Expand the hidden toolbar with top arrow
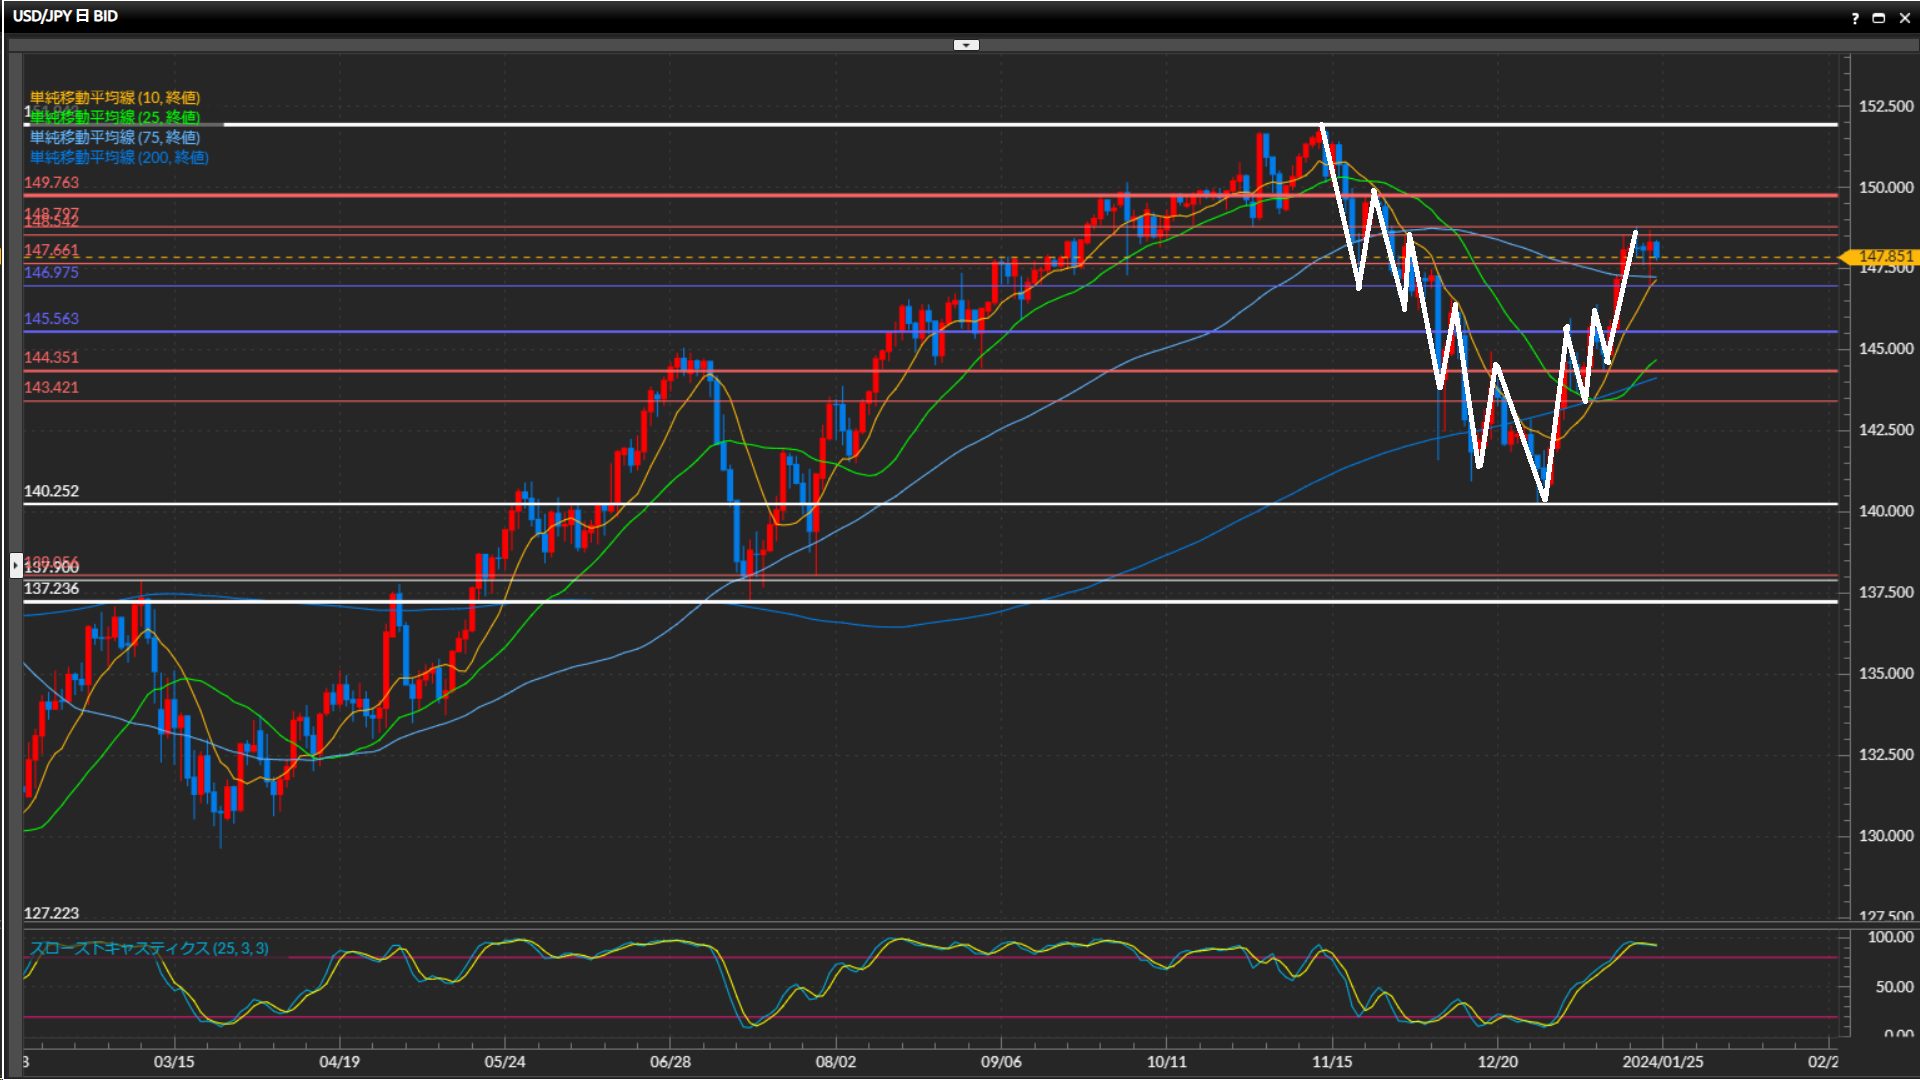This screenshot has height=1080, width=1920. point(966,45)
